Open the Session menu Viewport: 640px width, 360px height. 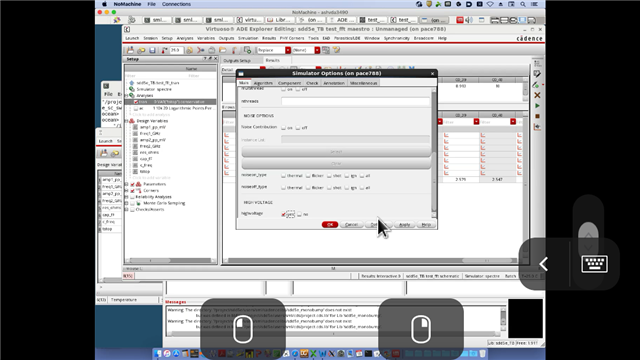150,38
